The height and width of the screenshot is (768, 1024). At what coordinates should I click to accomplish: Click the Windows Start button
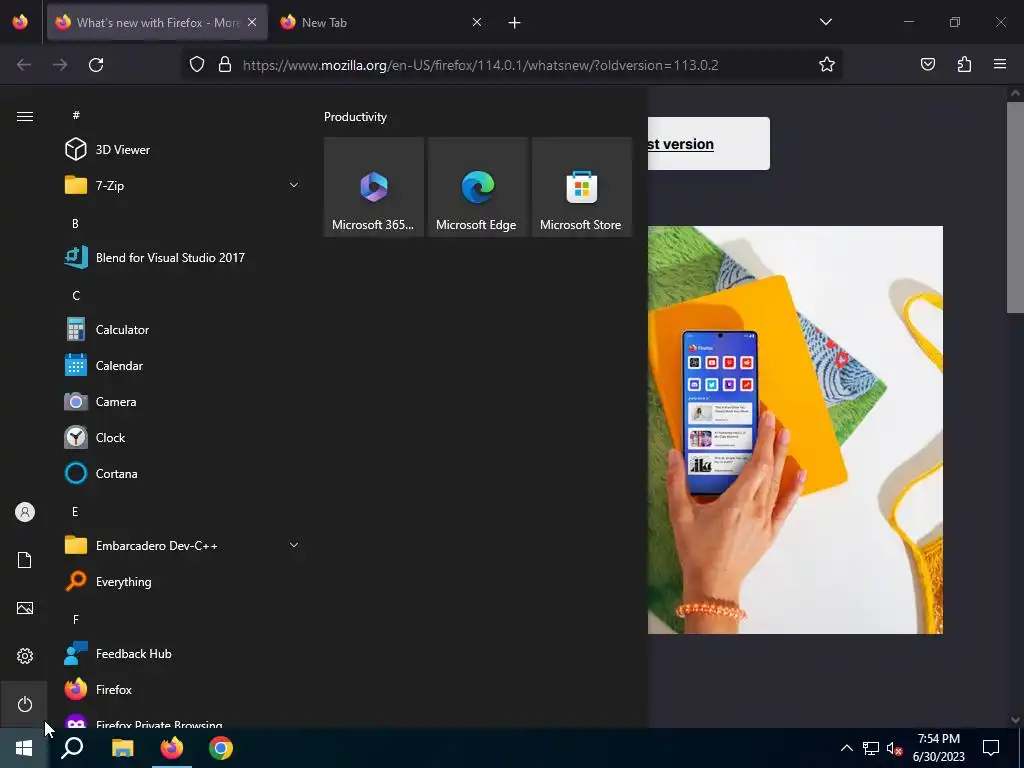(24, 748)
